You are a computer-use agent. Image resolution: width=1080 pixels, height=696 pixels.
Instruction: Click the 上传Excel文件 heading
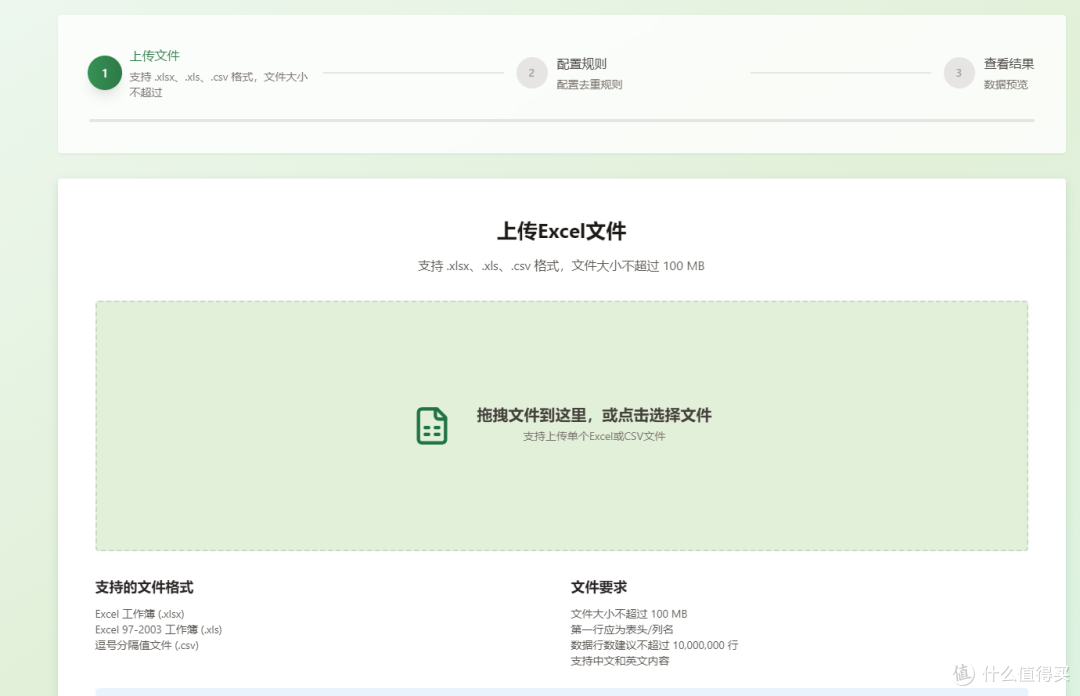pyautogui.click(x=561, y=231)
